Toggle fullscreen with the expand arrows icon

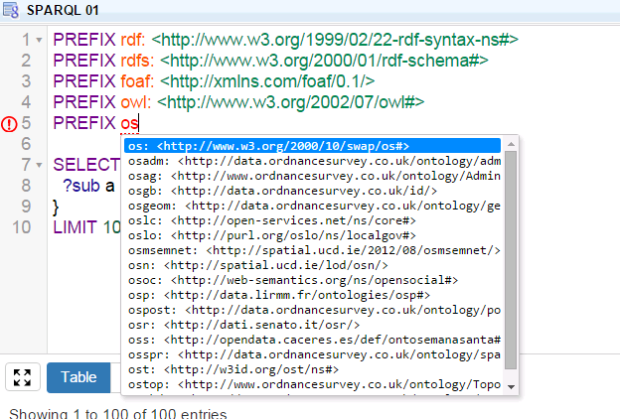(21, 377)
